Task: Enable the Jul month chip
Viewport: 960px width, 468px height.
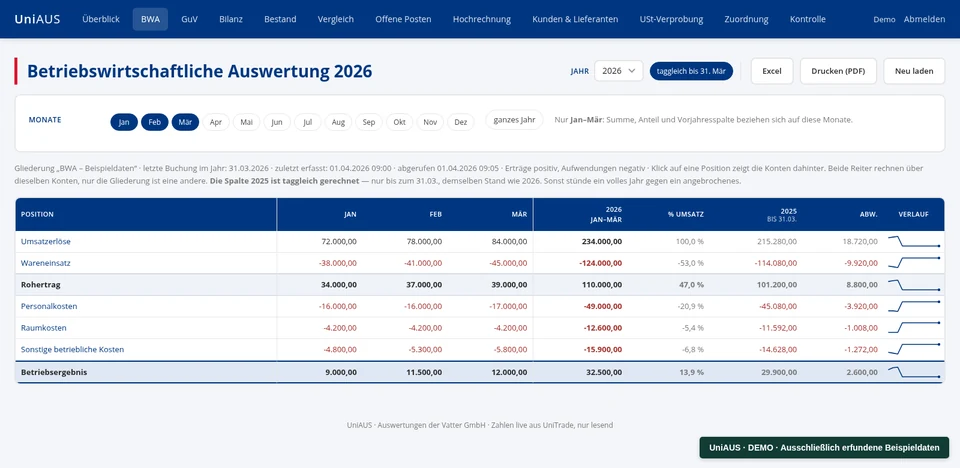Action: click(x=307, y=122)
